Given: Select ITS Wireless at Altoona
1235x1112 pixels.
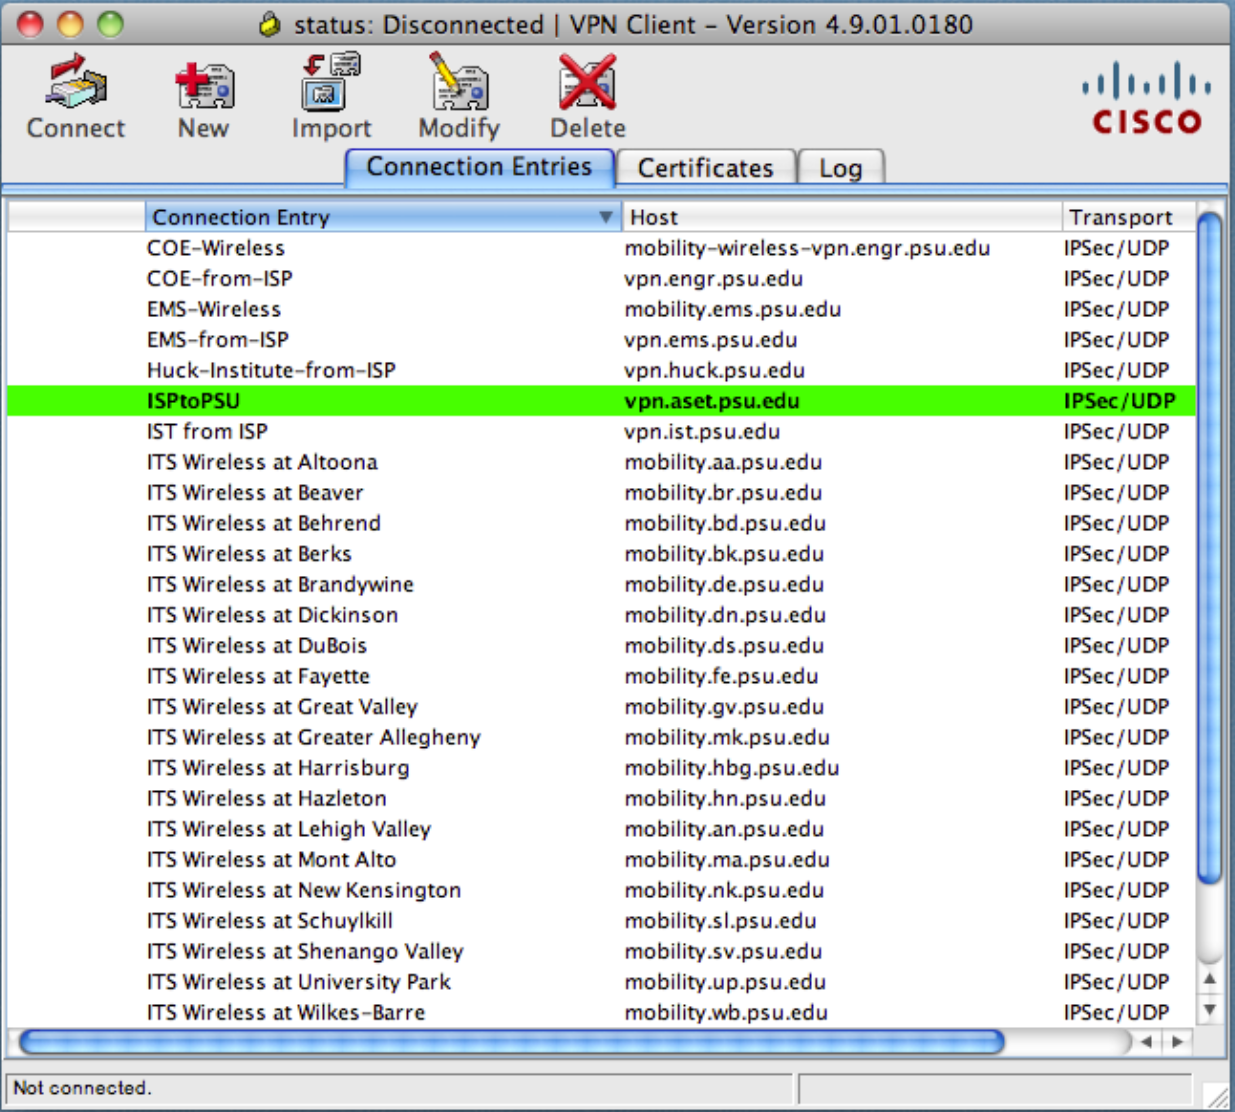Looking at the screenshot, I should pyautogui.click(x=601, y=462).
